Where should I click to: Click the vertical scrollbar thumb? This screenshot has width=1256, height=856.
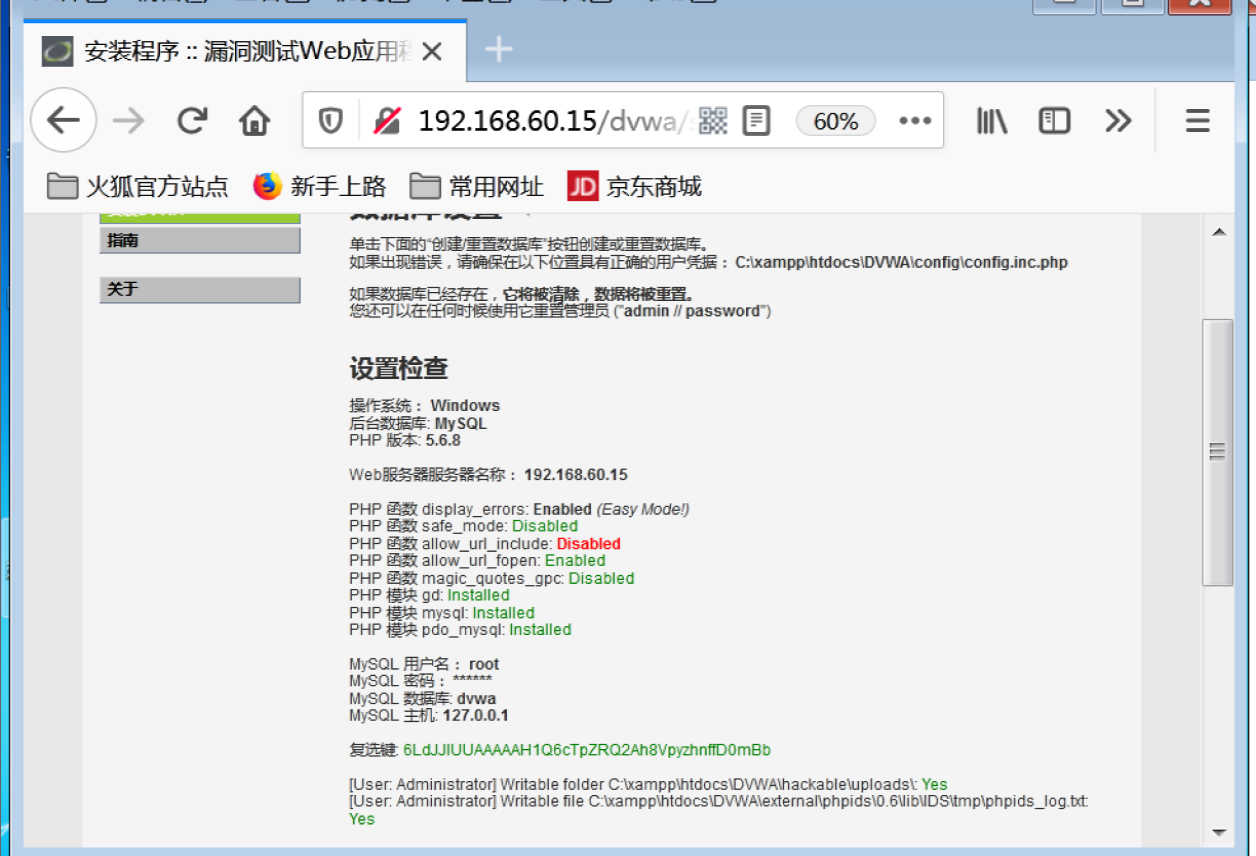1217,452
